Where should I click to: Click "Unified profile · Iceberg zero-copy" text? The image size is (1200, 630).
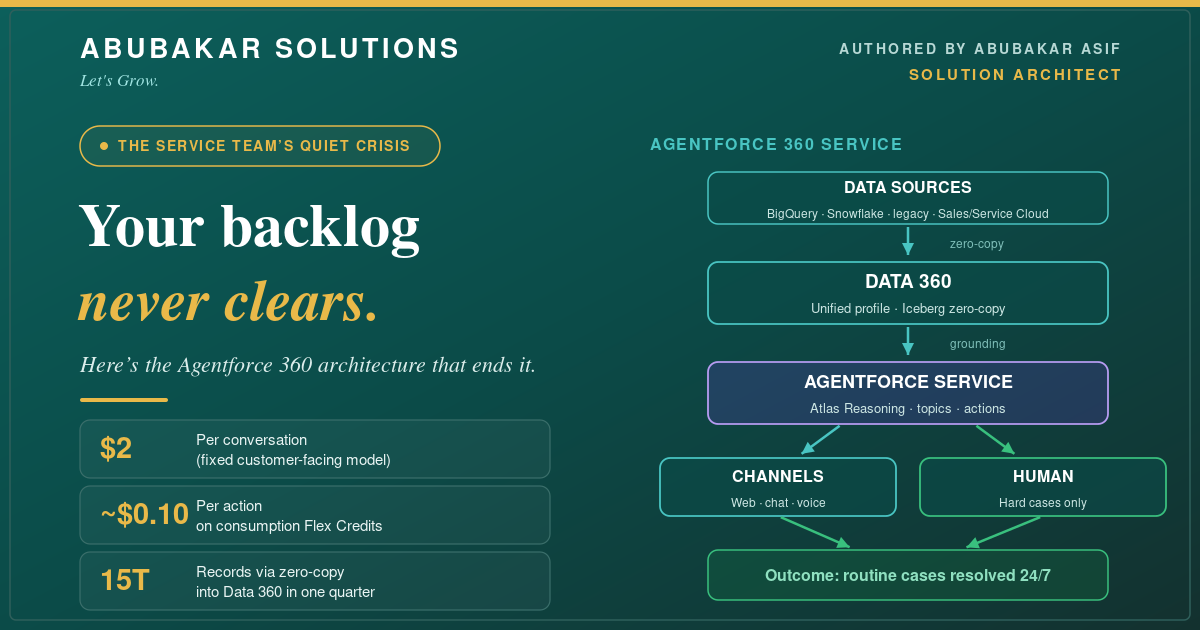click(908, 309)
